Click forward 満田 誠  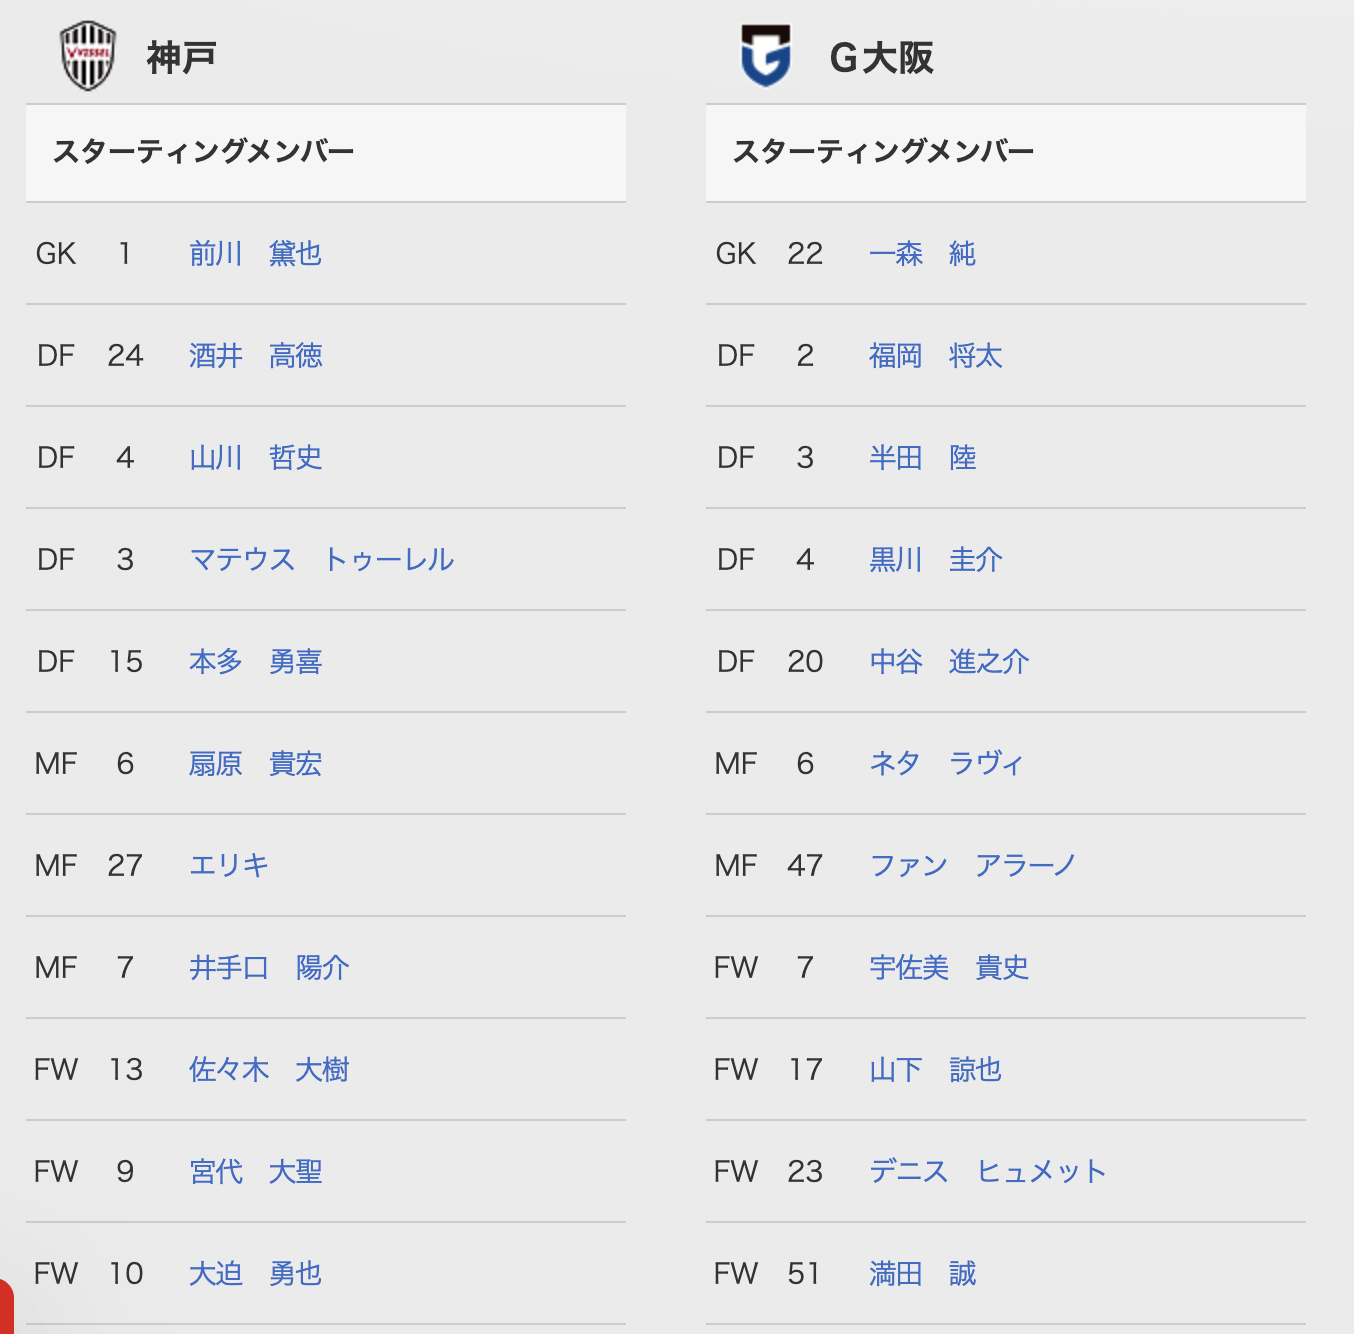click(922, 1274)
